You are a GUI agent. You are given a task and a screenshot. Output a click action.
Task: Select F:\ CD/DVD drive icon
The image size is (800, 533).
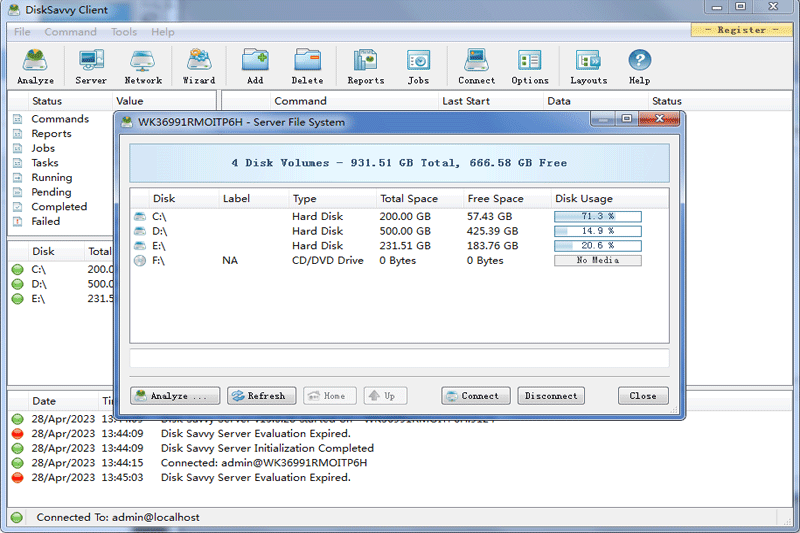pos(140,261)
